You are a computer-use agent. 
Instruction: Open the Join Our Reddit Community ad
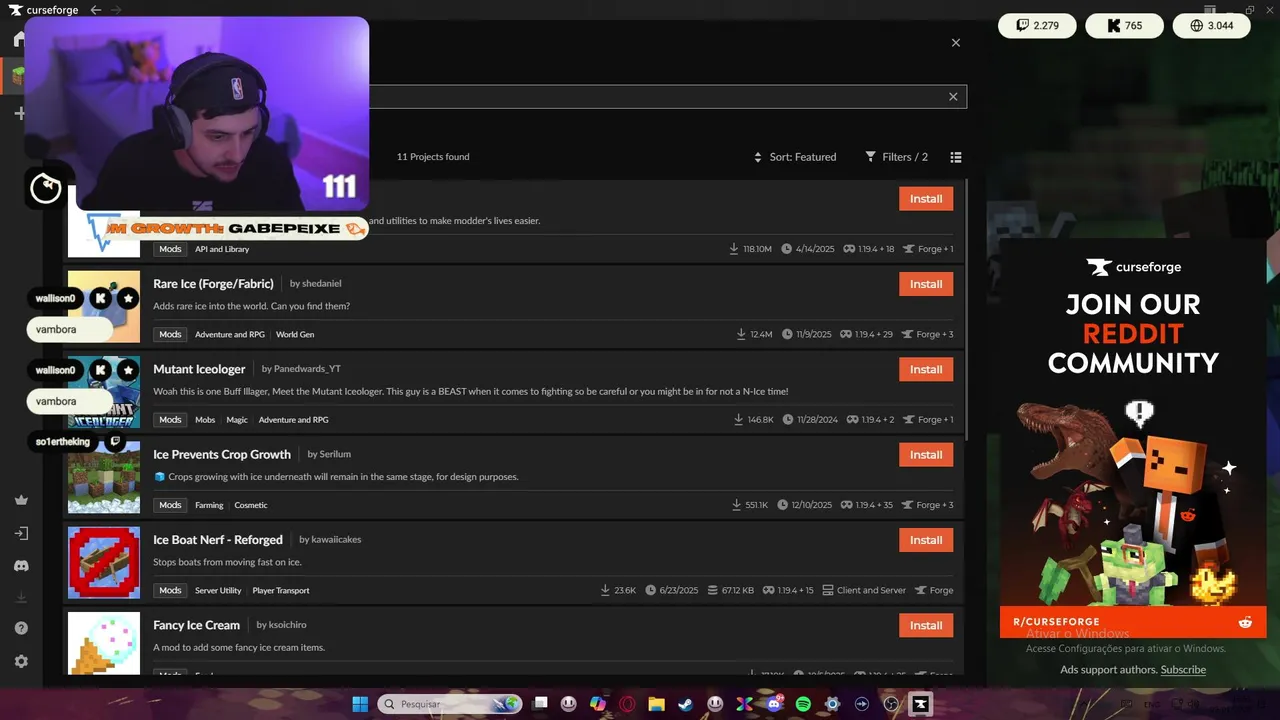tap(1133, 440)
